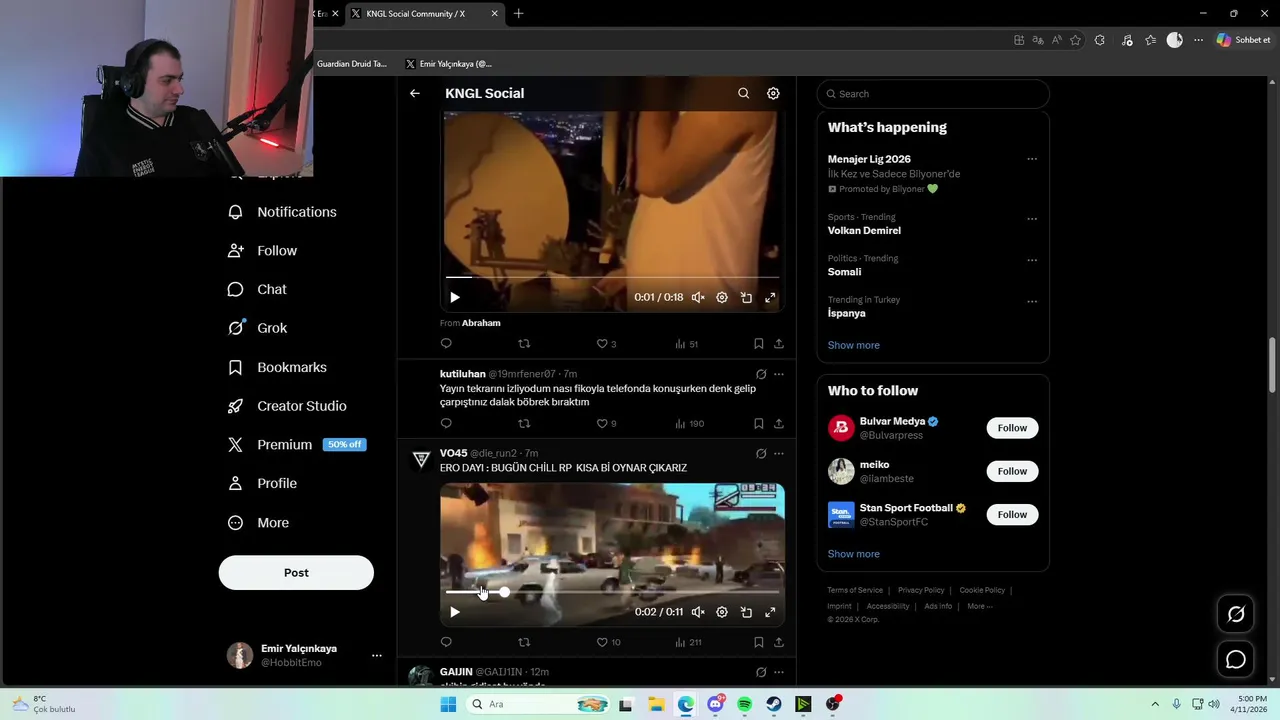Open options for Volkan Demirel trend

pyautogui.click(x=1032, y=218)
